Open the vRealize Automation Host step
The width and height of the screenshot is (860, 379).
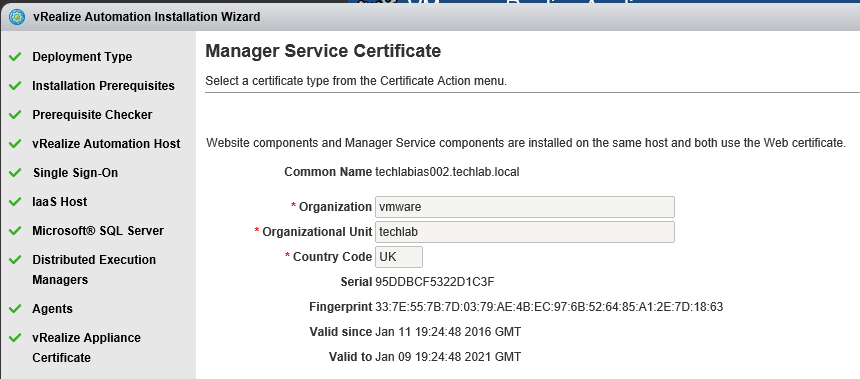[106, 144]
